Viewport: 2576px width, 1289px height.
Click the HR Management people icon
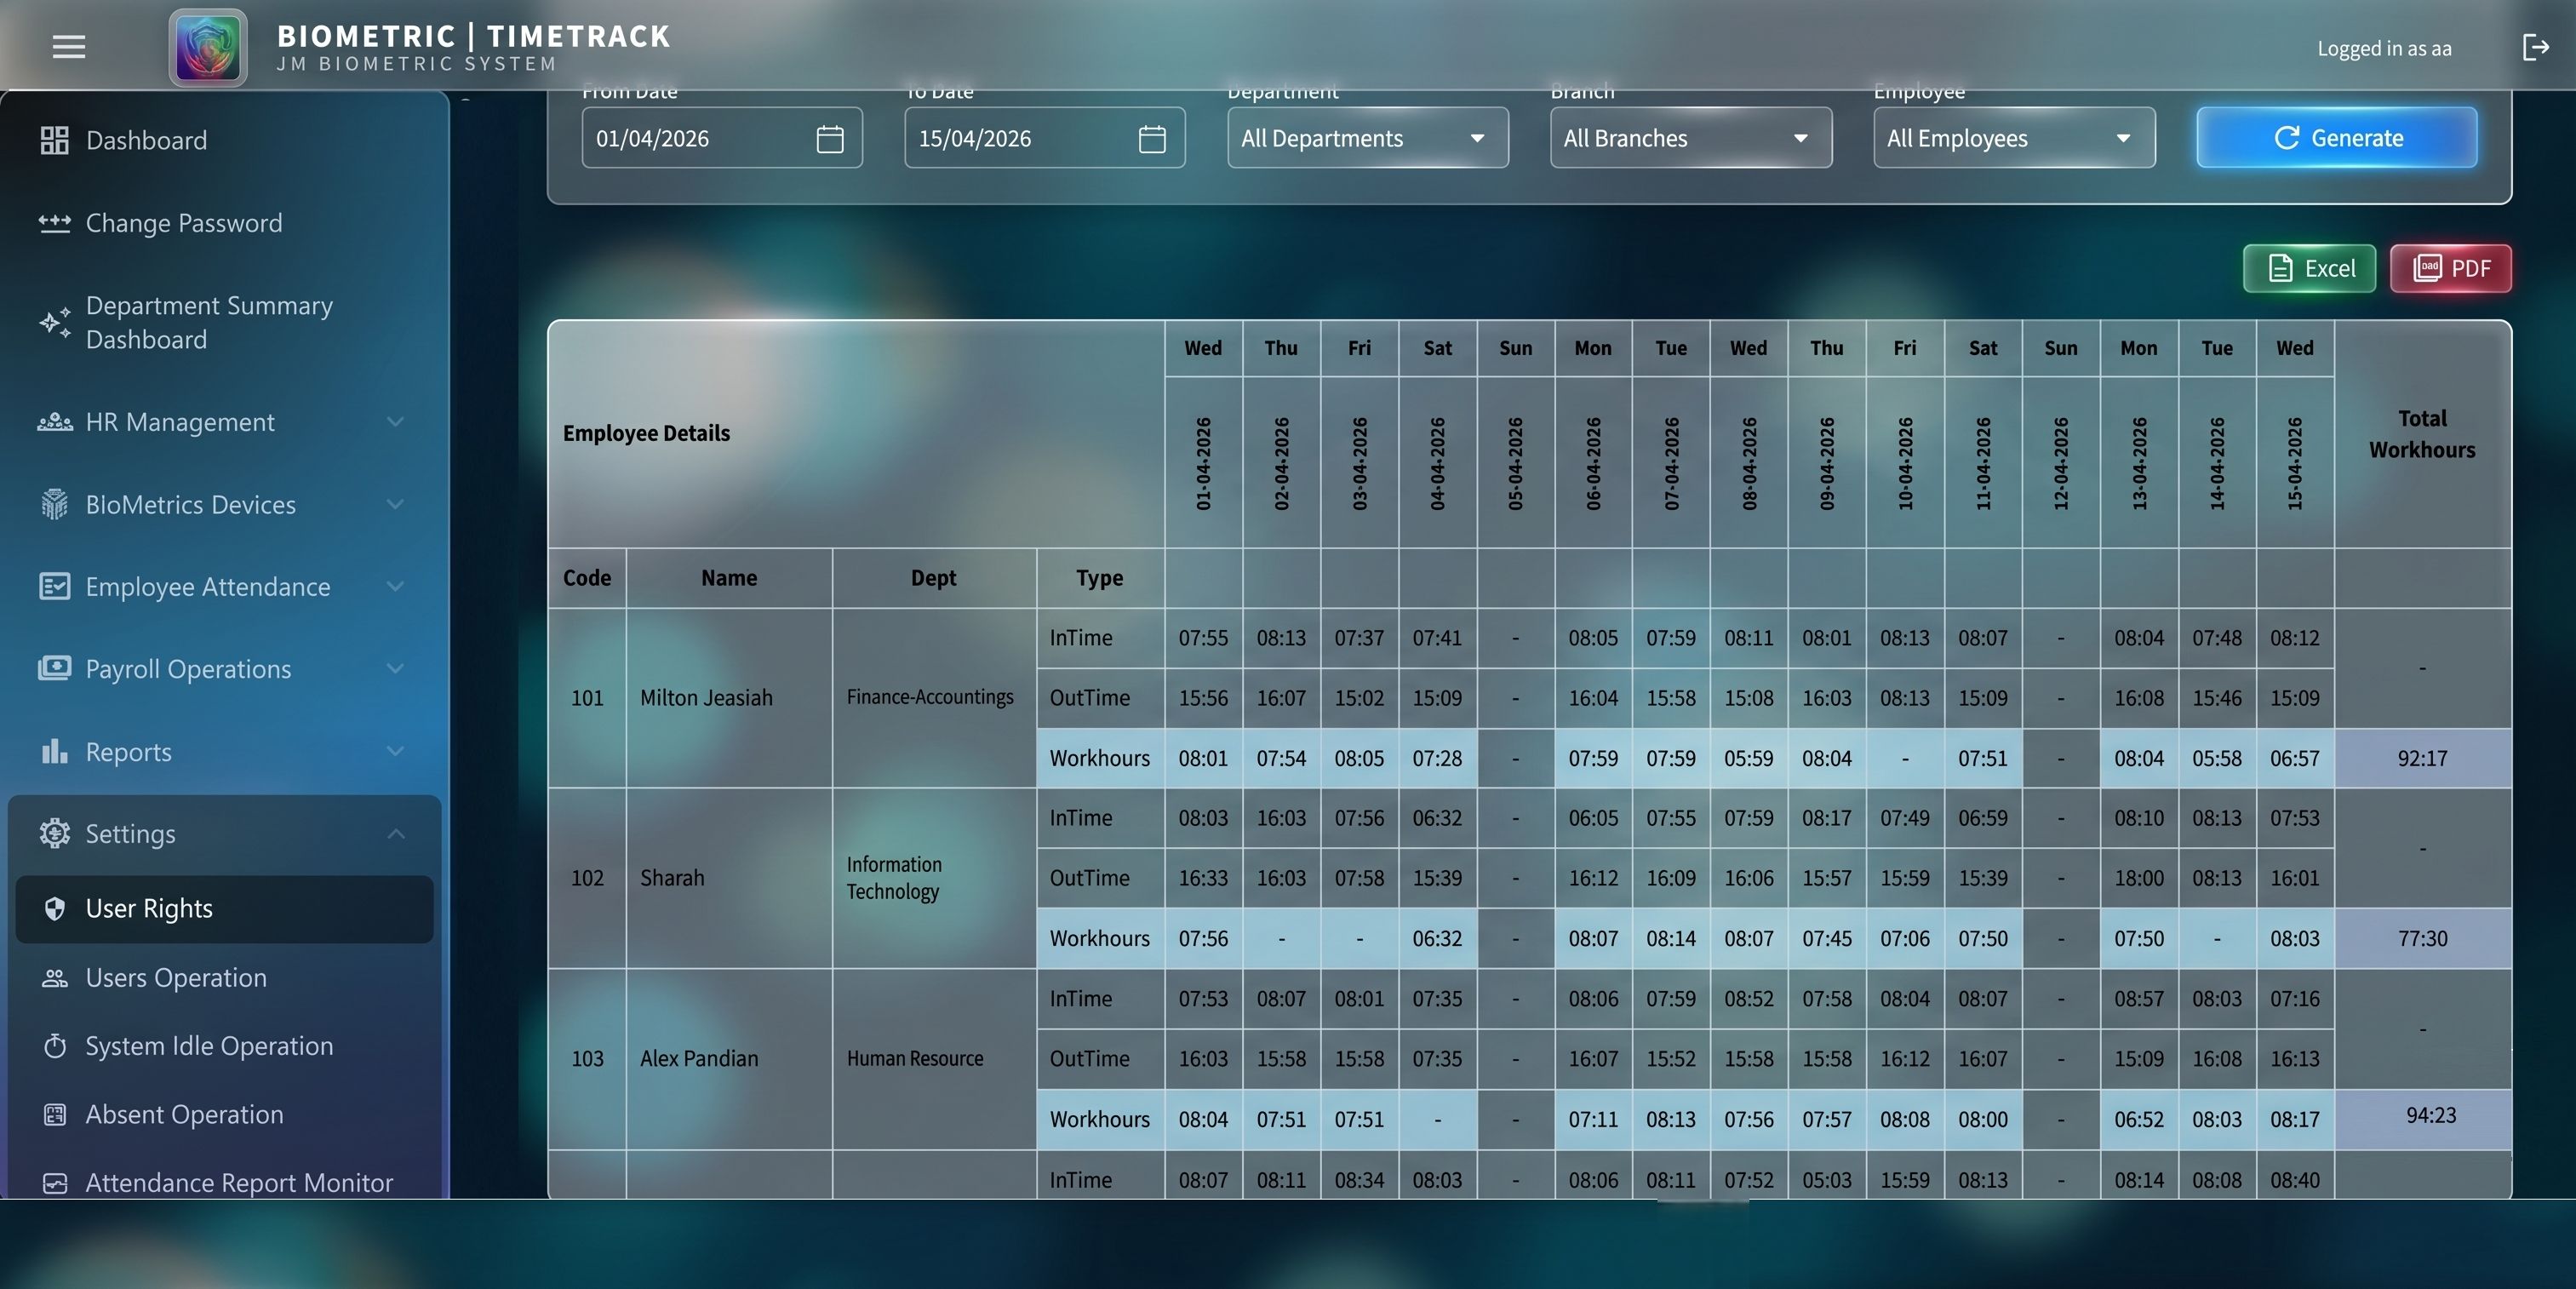point(54,422)
